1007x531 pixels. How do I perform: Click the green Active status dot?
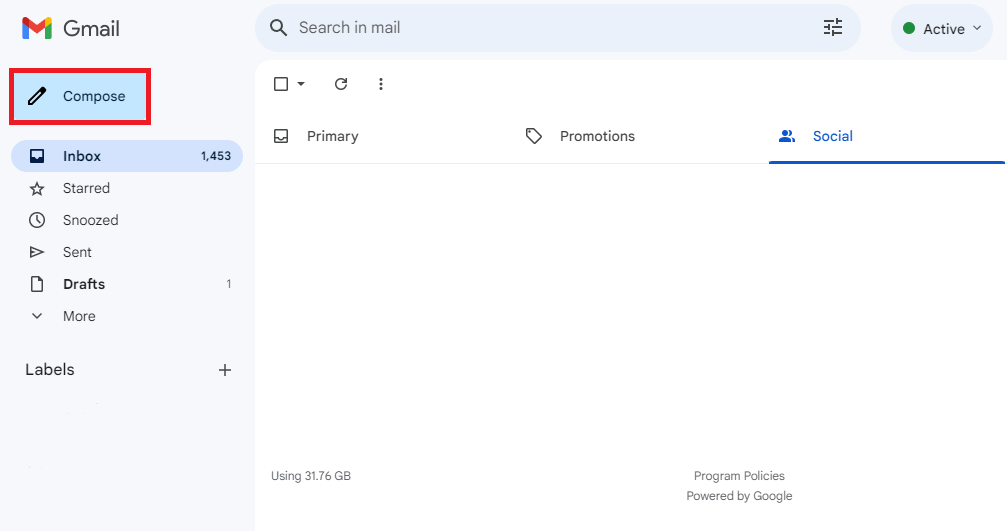909,28
